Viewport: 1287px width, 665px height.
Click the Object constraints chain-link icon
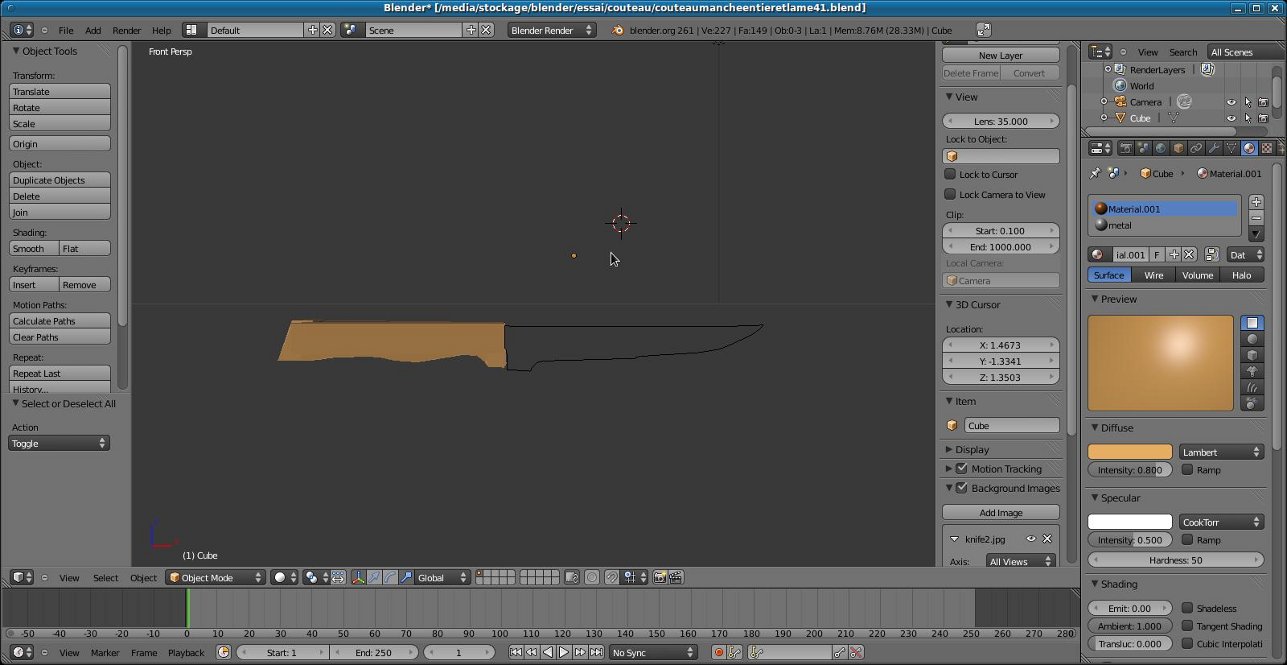click(1195, 148)
